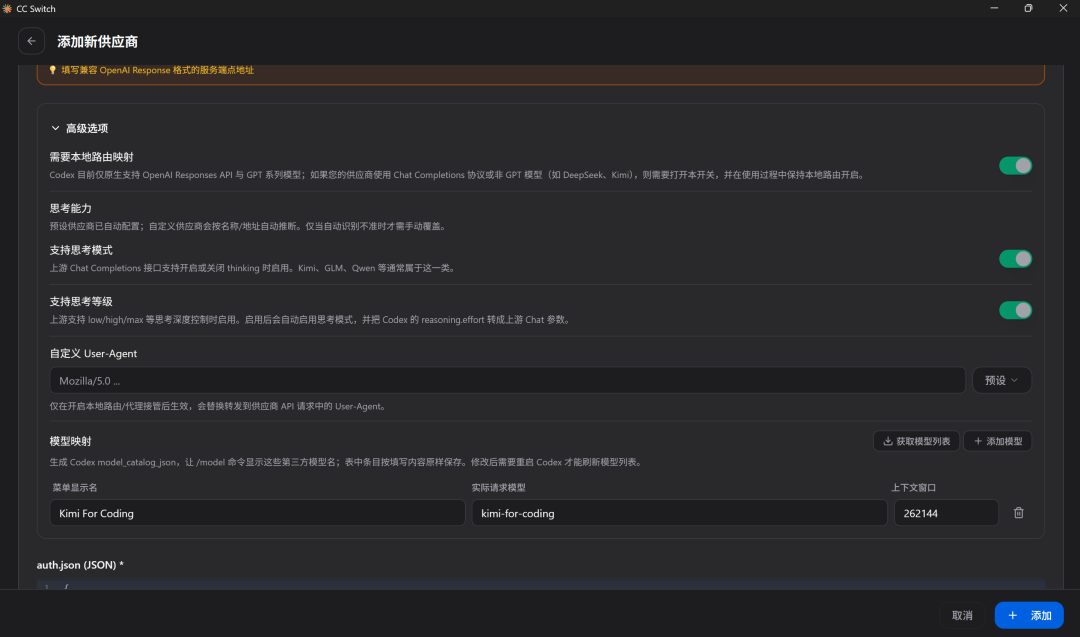The image size is (1080, 637).
Task: Click the 添加模型 button
Action: pyautogui.click(x=997, y=441)
